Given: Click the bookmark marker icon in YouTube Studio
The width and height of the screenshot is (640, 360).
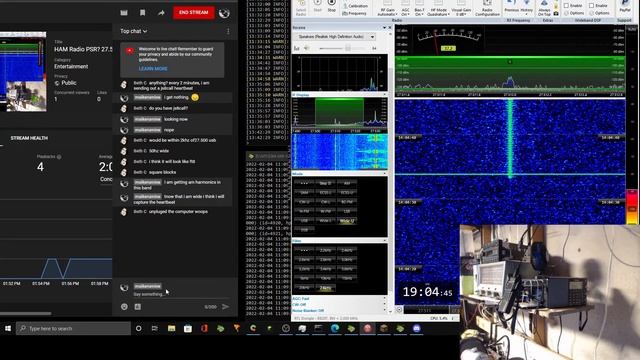Looking at the screenshot, I should (x=142, y=13).
